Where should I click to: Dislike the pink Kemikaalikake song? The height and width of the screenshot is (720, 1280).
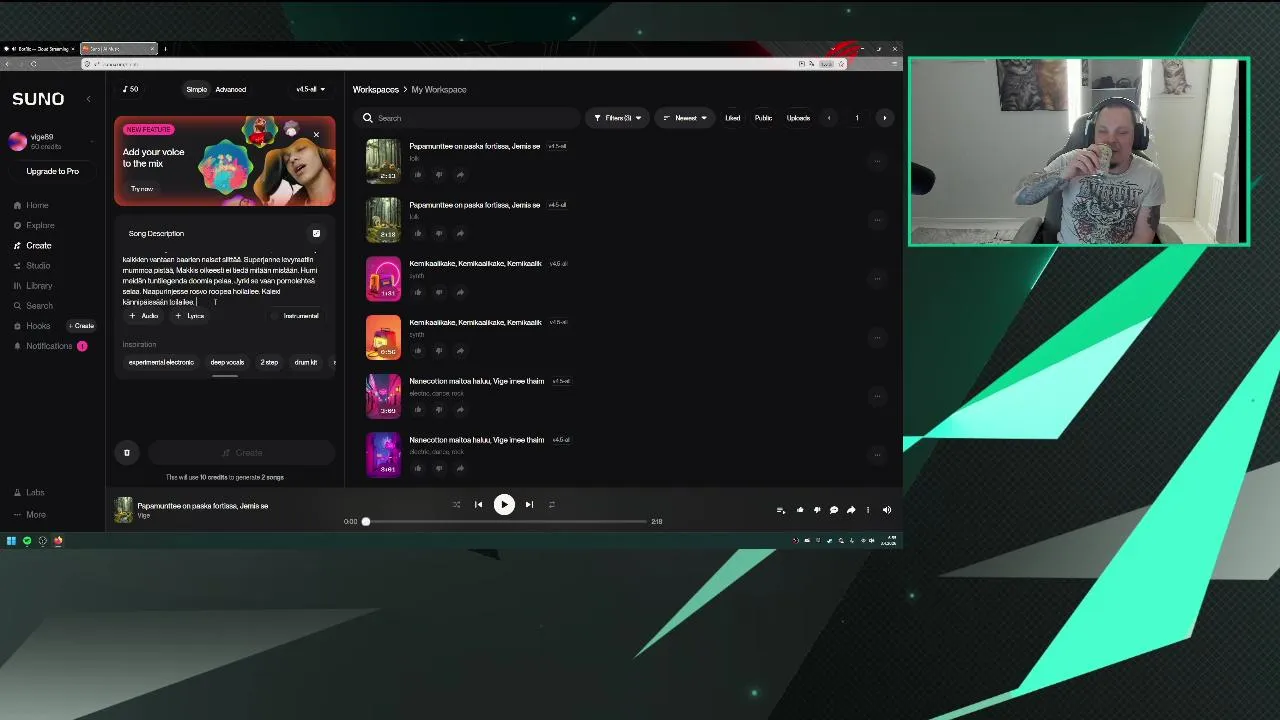(x=439, y=292)
